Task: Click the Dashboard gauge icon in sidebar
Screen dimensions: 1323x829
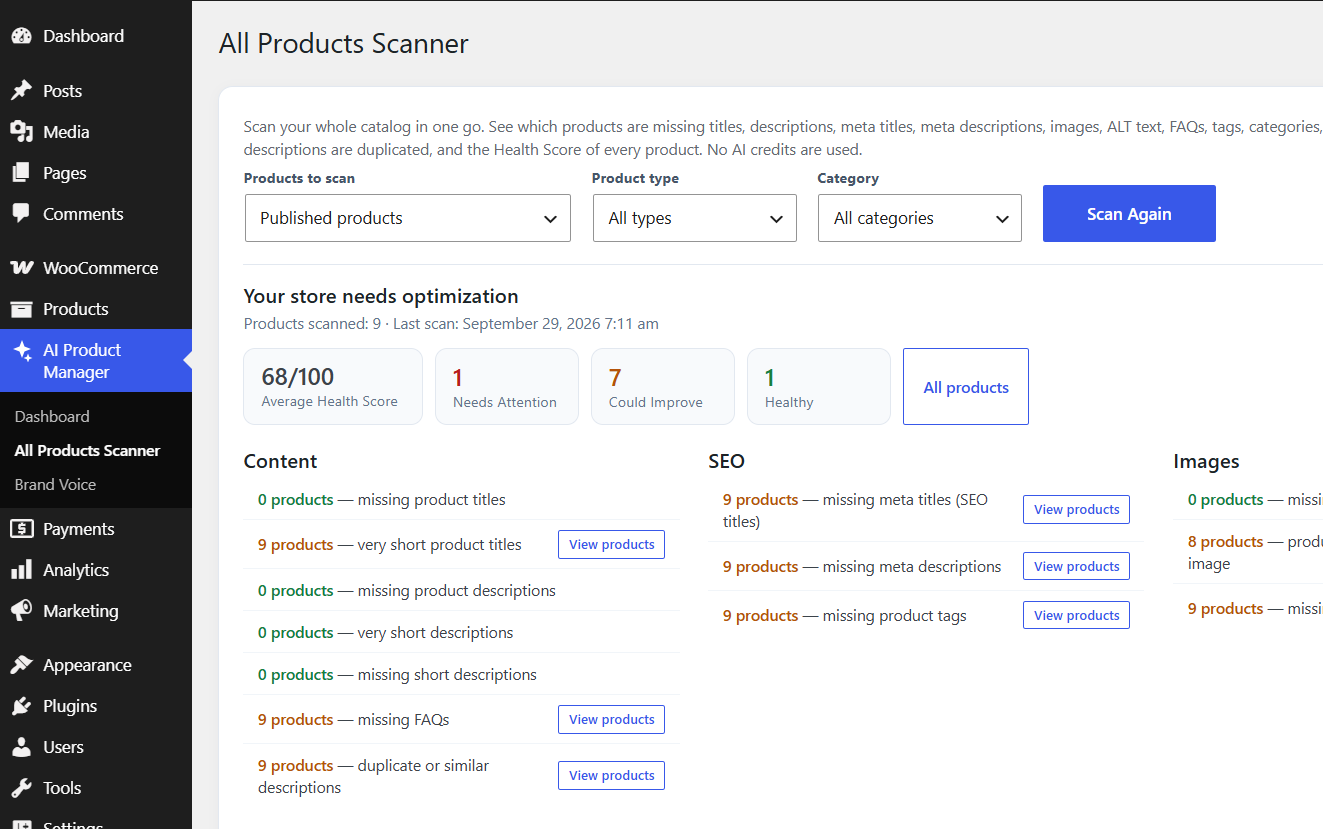Action: [21, 36]
